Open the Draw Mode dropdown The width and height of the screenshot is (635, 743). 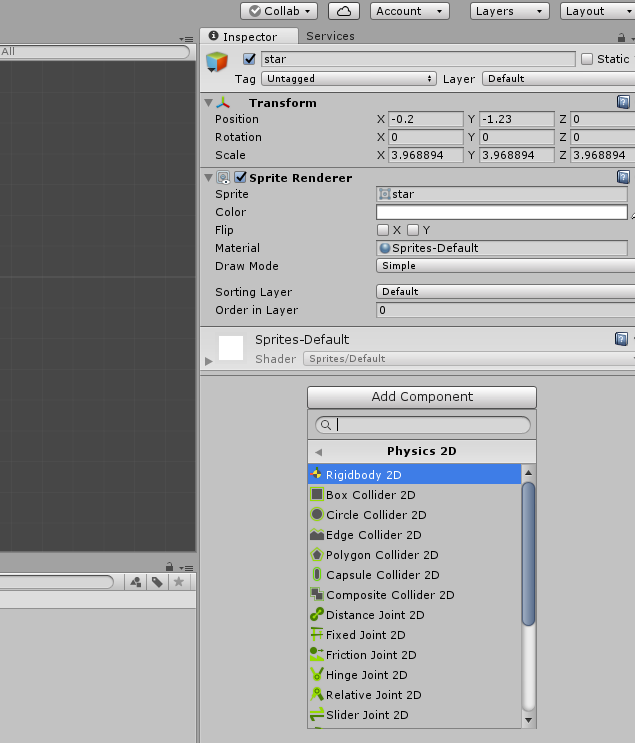click(x=506, y=266)
